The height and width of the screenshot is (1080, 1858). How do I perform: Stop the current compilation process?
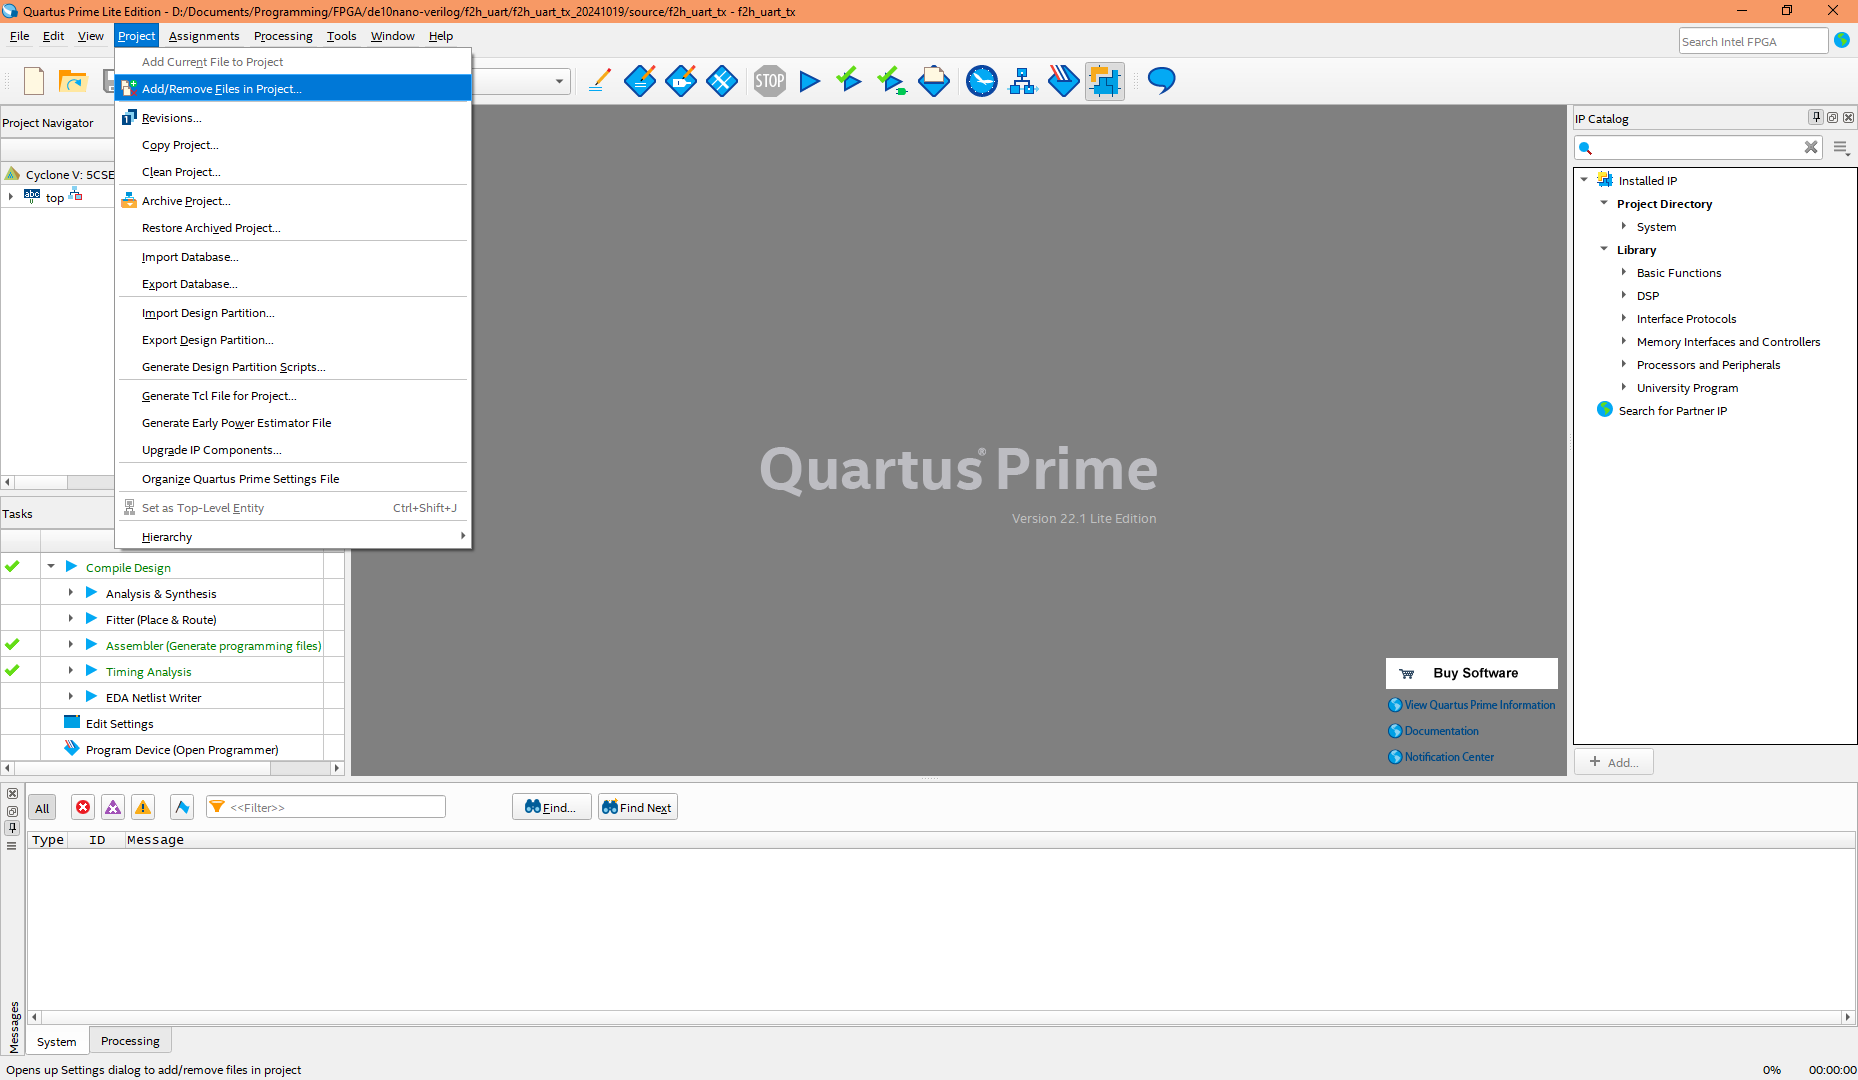click(x=770, y=81)
